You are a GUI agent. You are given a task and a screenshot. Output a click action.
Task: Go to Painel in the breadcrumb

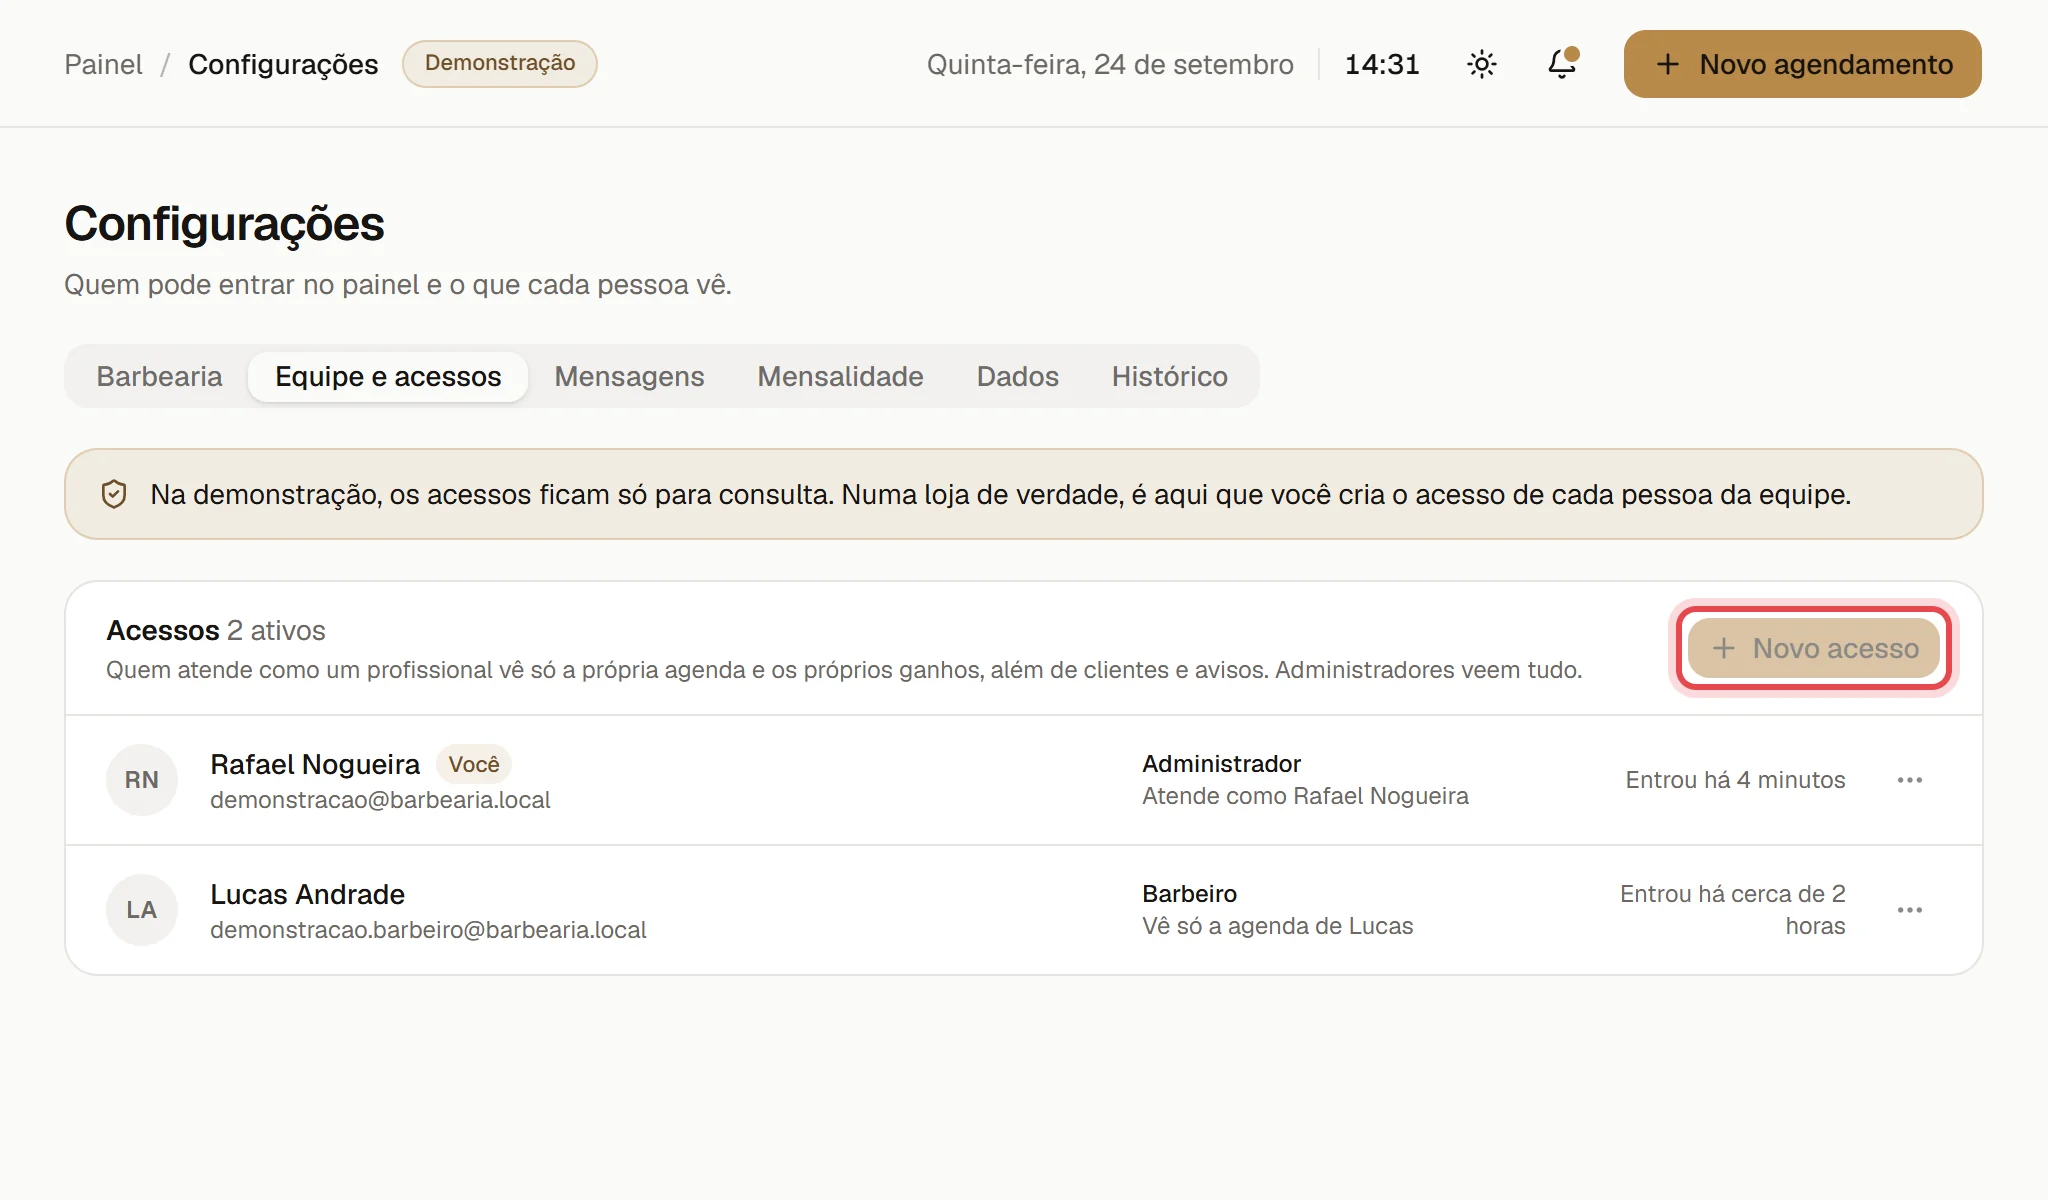(103, 64)
